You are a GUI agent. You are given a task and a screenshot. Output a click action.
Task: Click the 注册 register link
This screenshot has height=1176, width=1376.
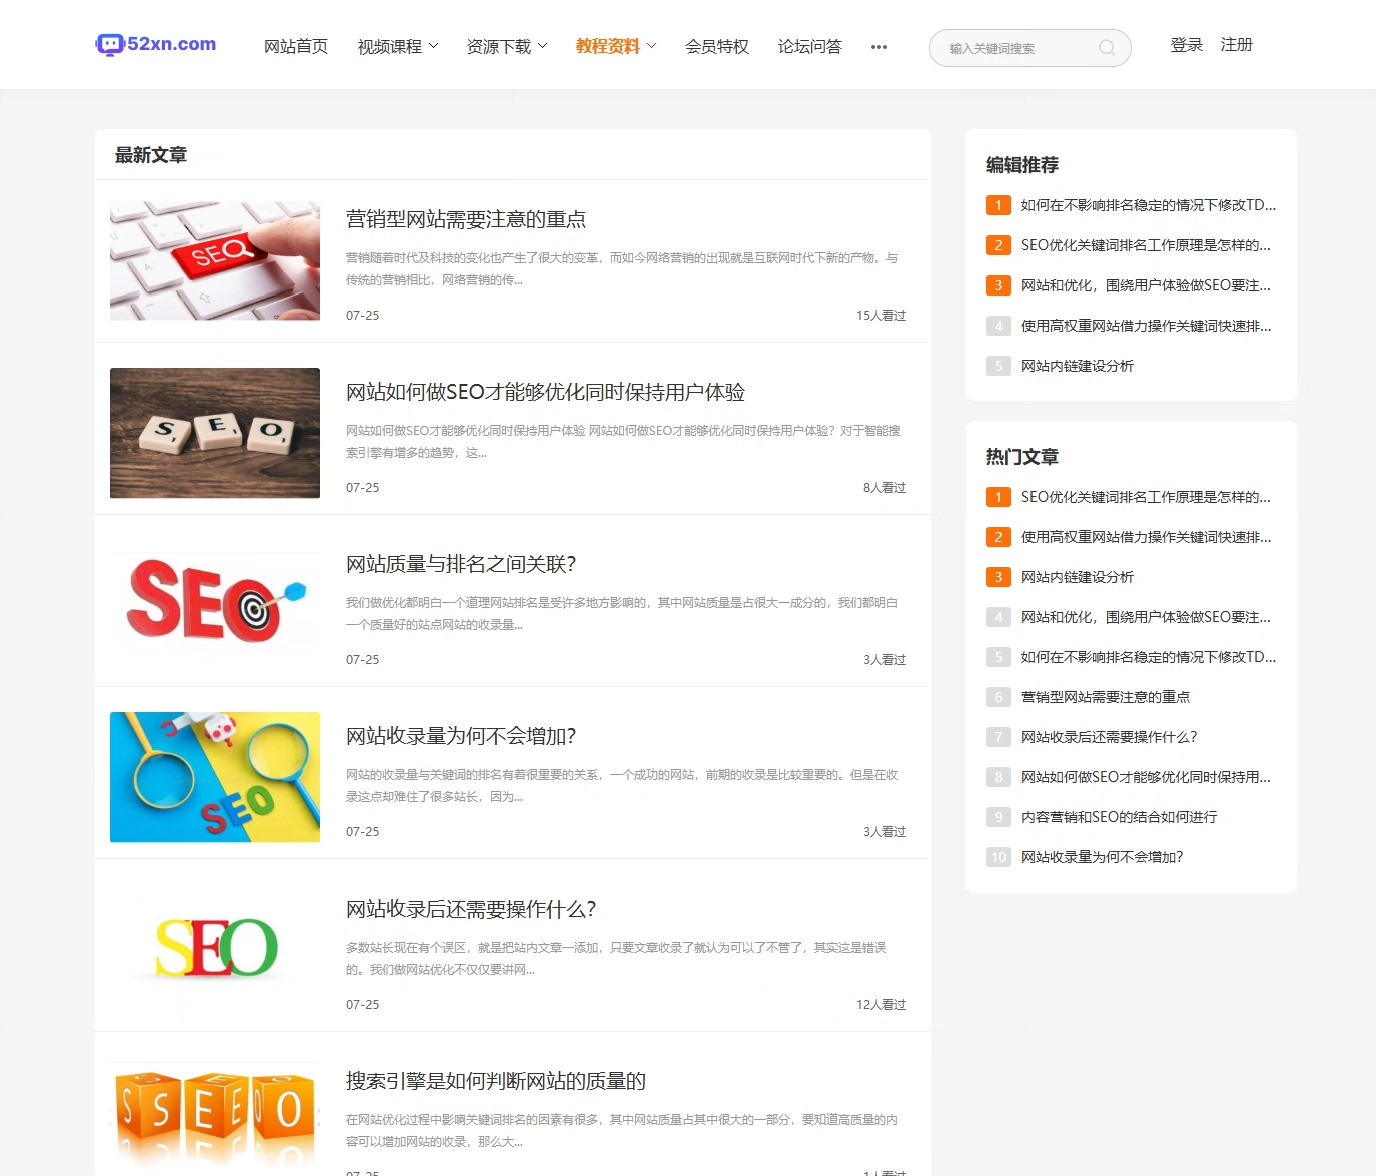pyautogui.click(x=1236, y=44)
